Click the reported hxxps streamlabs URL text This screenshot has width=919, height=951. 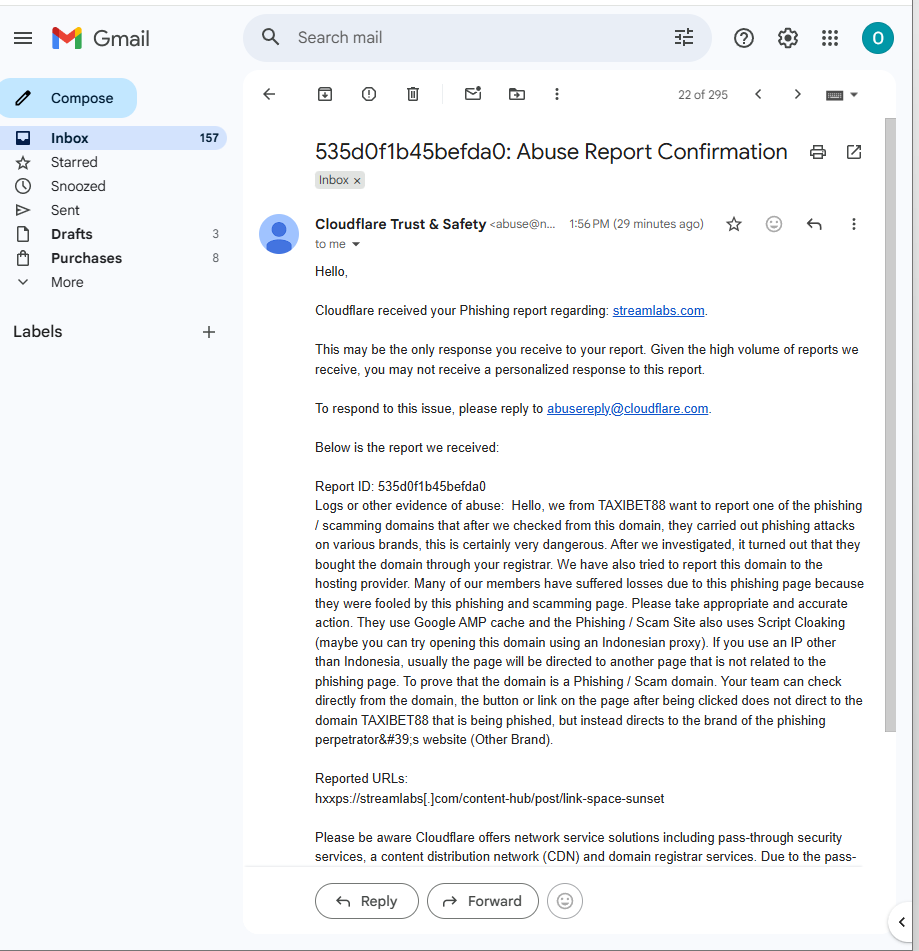pyautogui.click(x=490, y=799)
